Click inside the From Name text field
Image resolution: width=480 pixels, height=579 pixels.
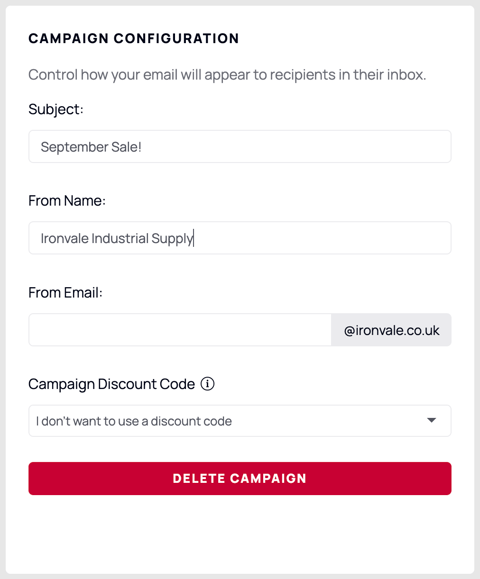240,238
